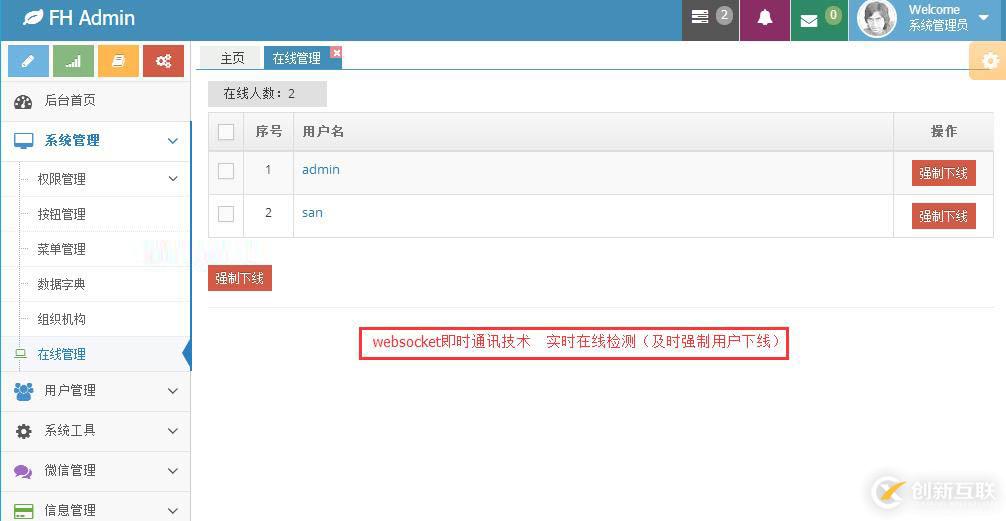Image resolution: width=1006 pixels, height=521 pixels.
Task: Click the 权限管理 submenu label
Action: coord(62,180)
